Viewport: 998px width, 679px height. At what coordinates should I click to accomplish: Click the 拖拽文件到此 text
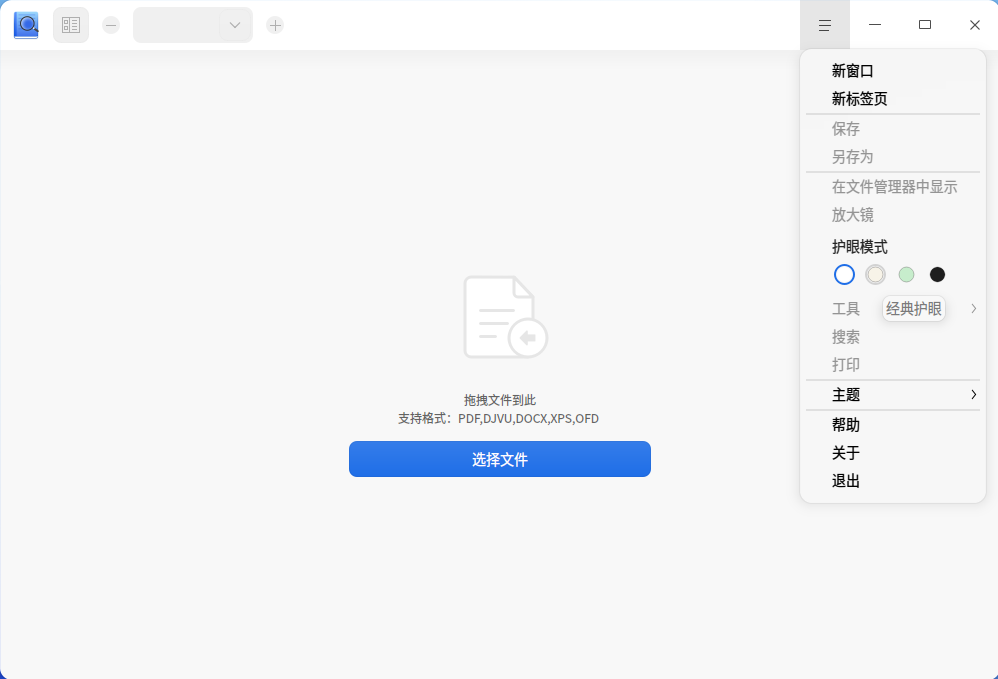500,400
